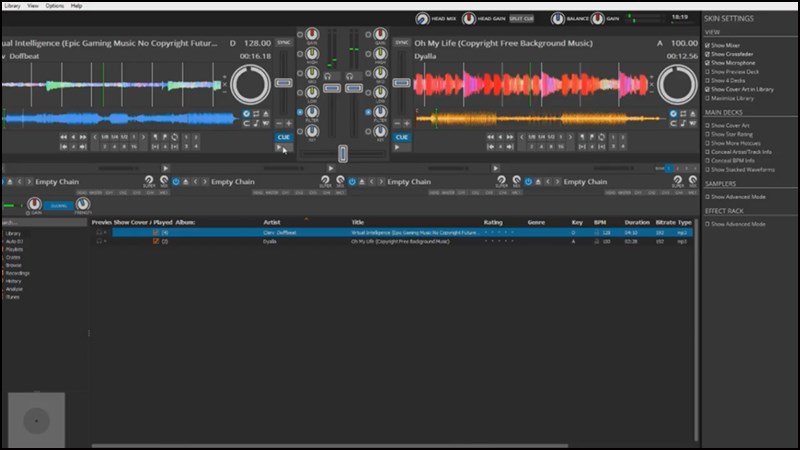800x450 pixels.
Task: Open the Library menu
Action: point(12,6)
